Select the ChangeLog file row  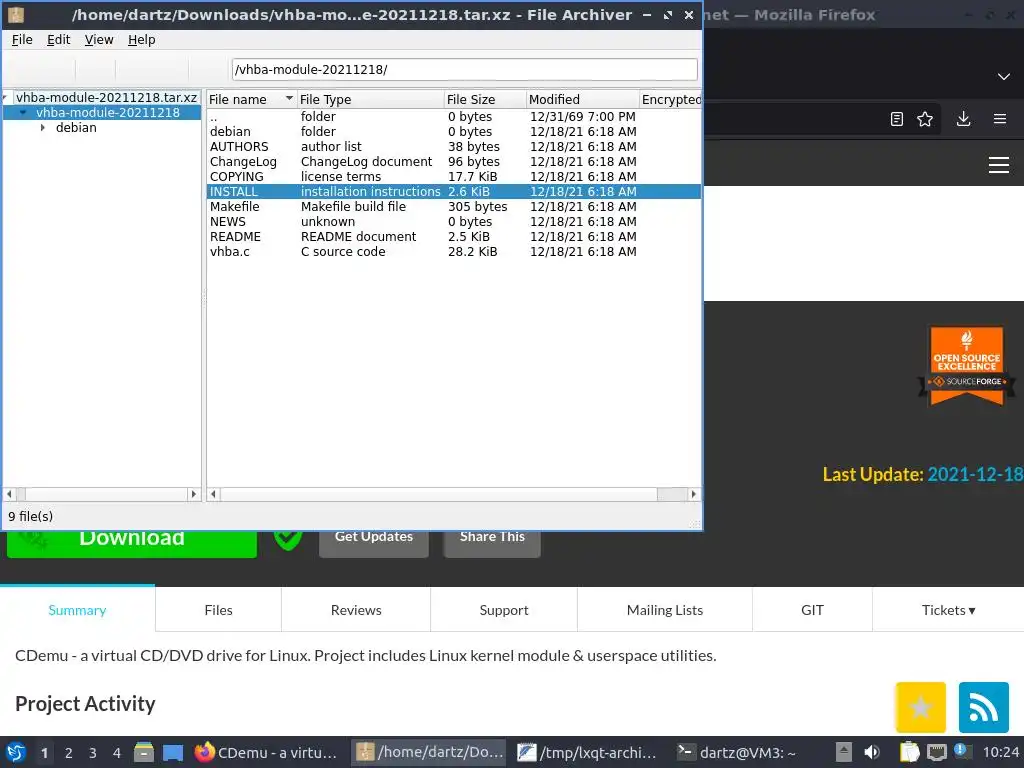454,161
